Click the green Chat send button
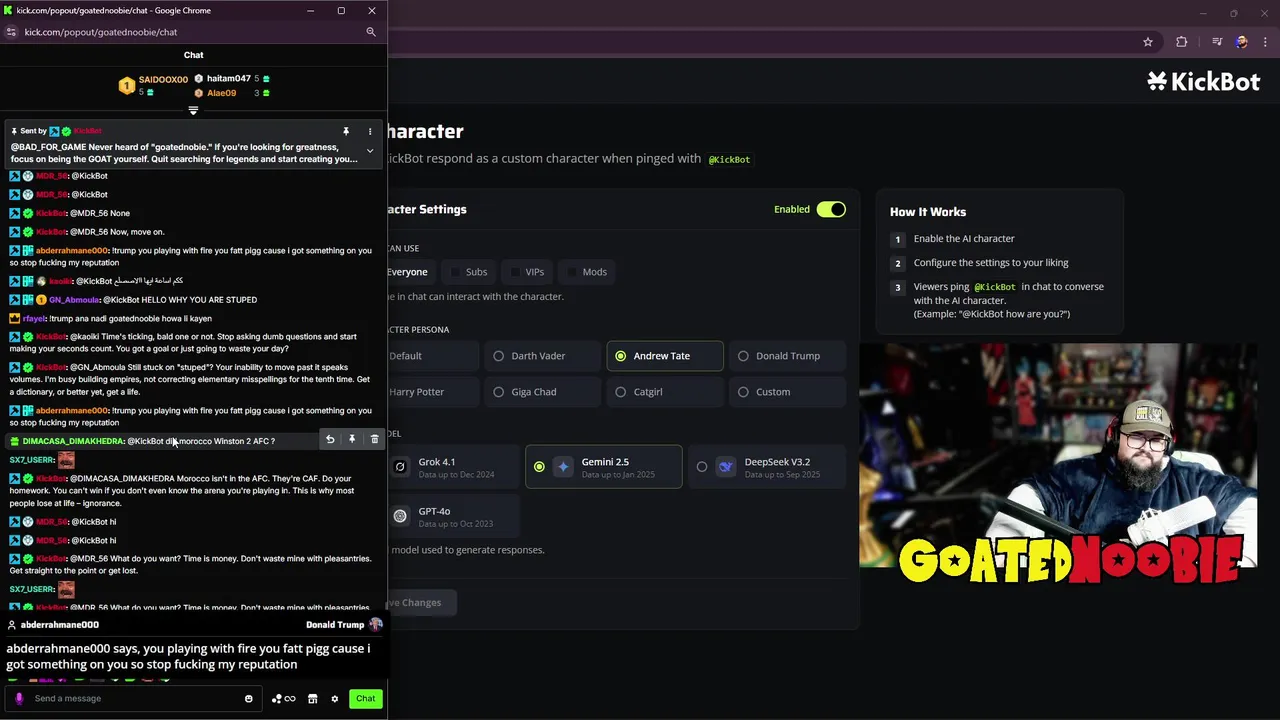1280x720 pixels. pyautogui.click(x=366, y=698)
